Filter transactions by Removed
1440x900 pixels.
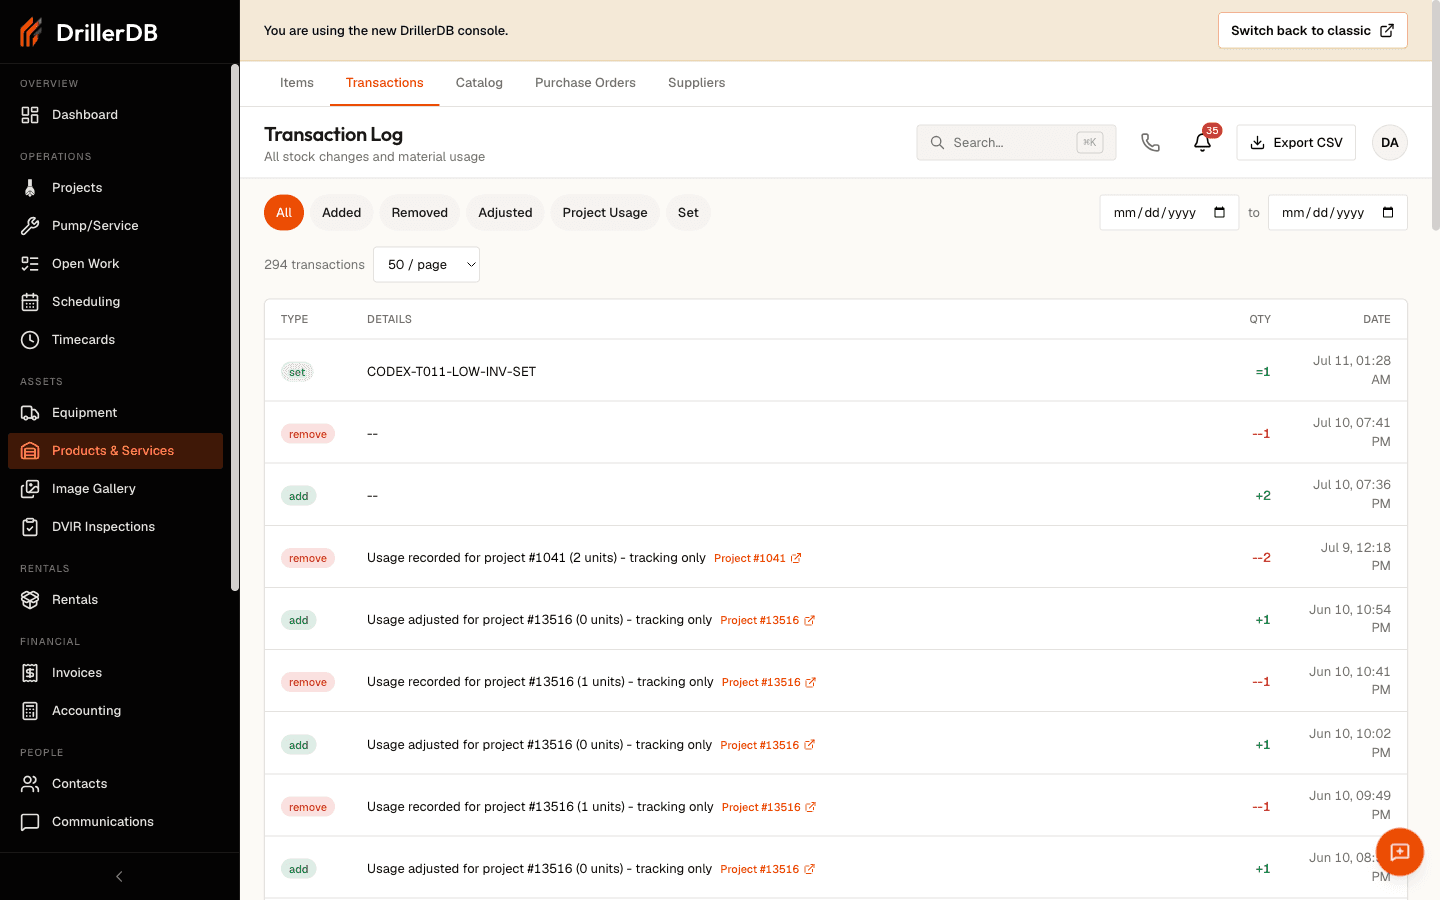(420, 213)
